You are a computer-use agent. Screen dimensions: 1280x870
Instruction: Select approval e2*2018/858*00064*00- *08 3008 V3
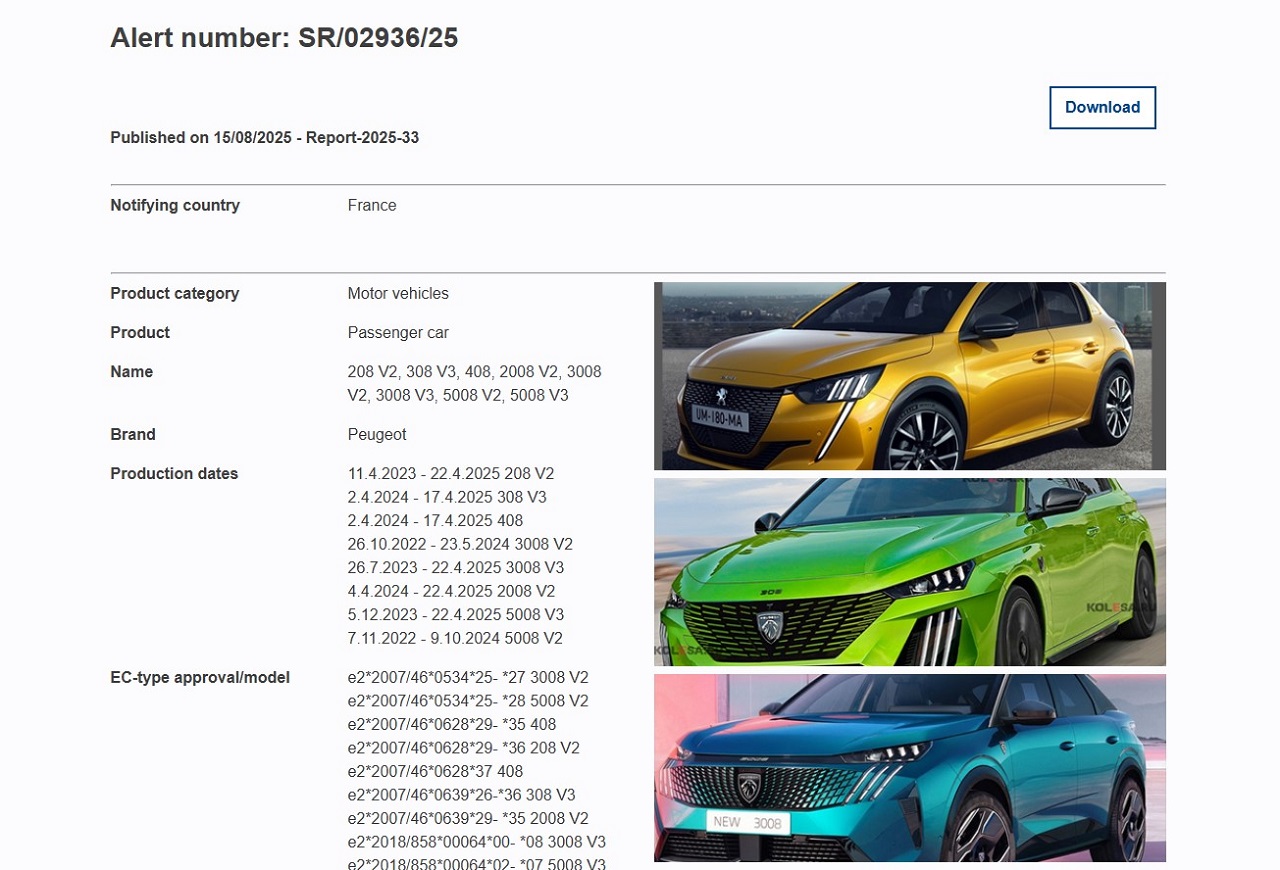click(x=477, y=842)
